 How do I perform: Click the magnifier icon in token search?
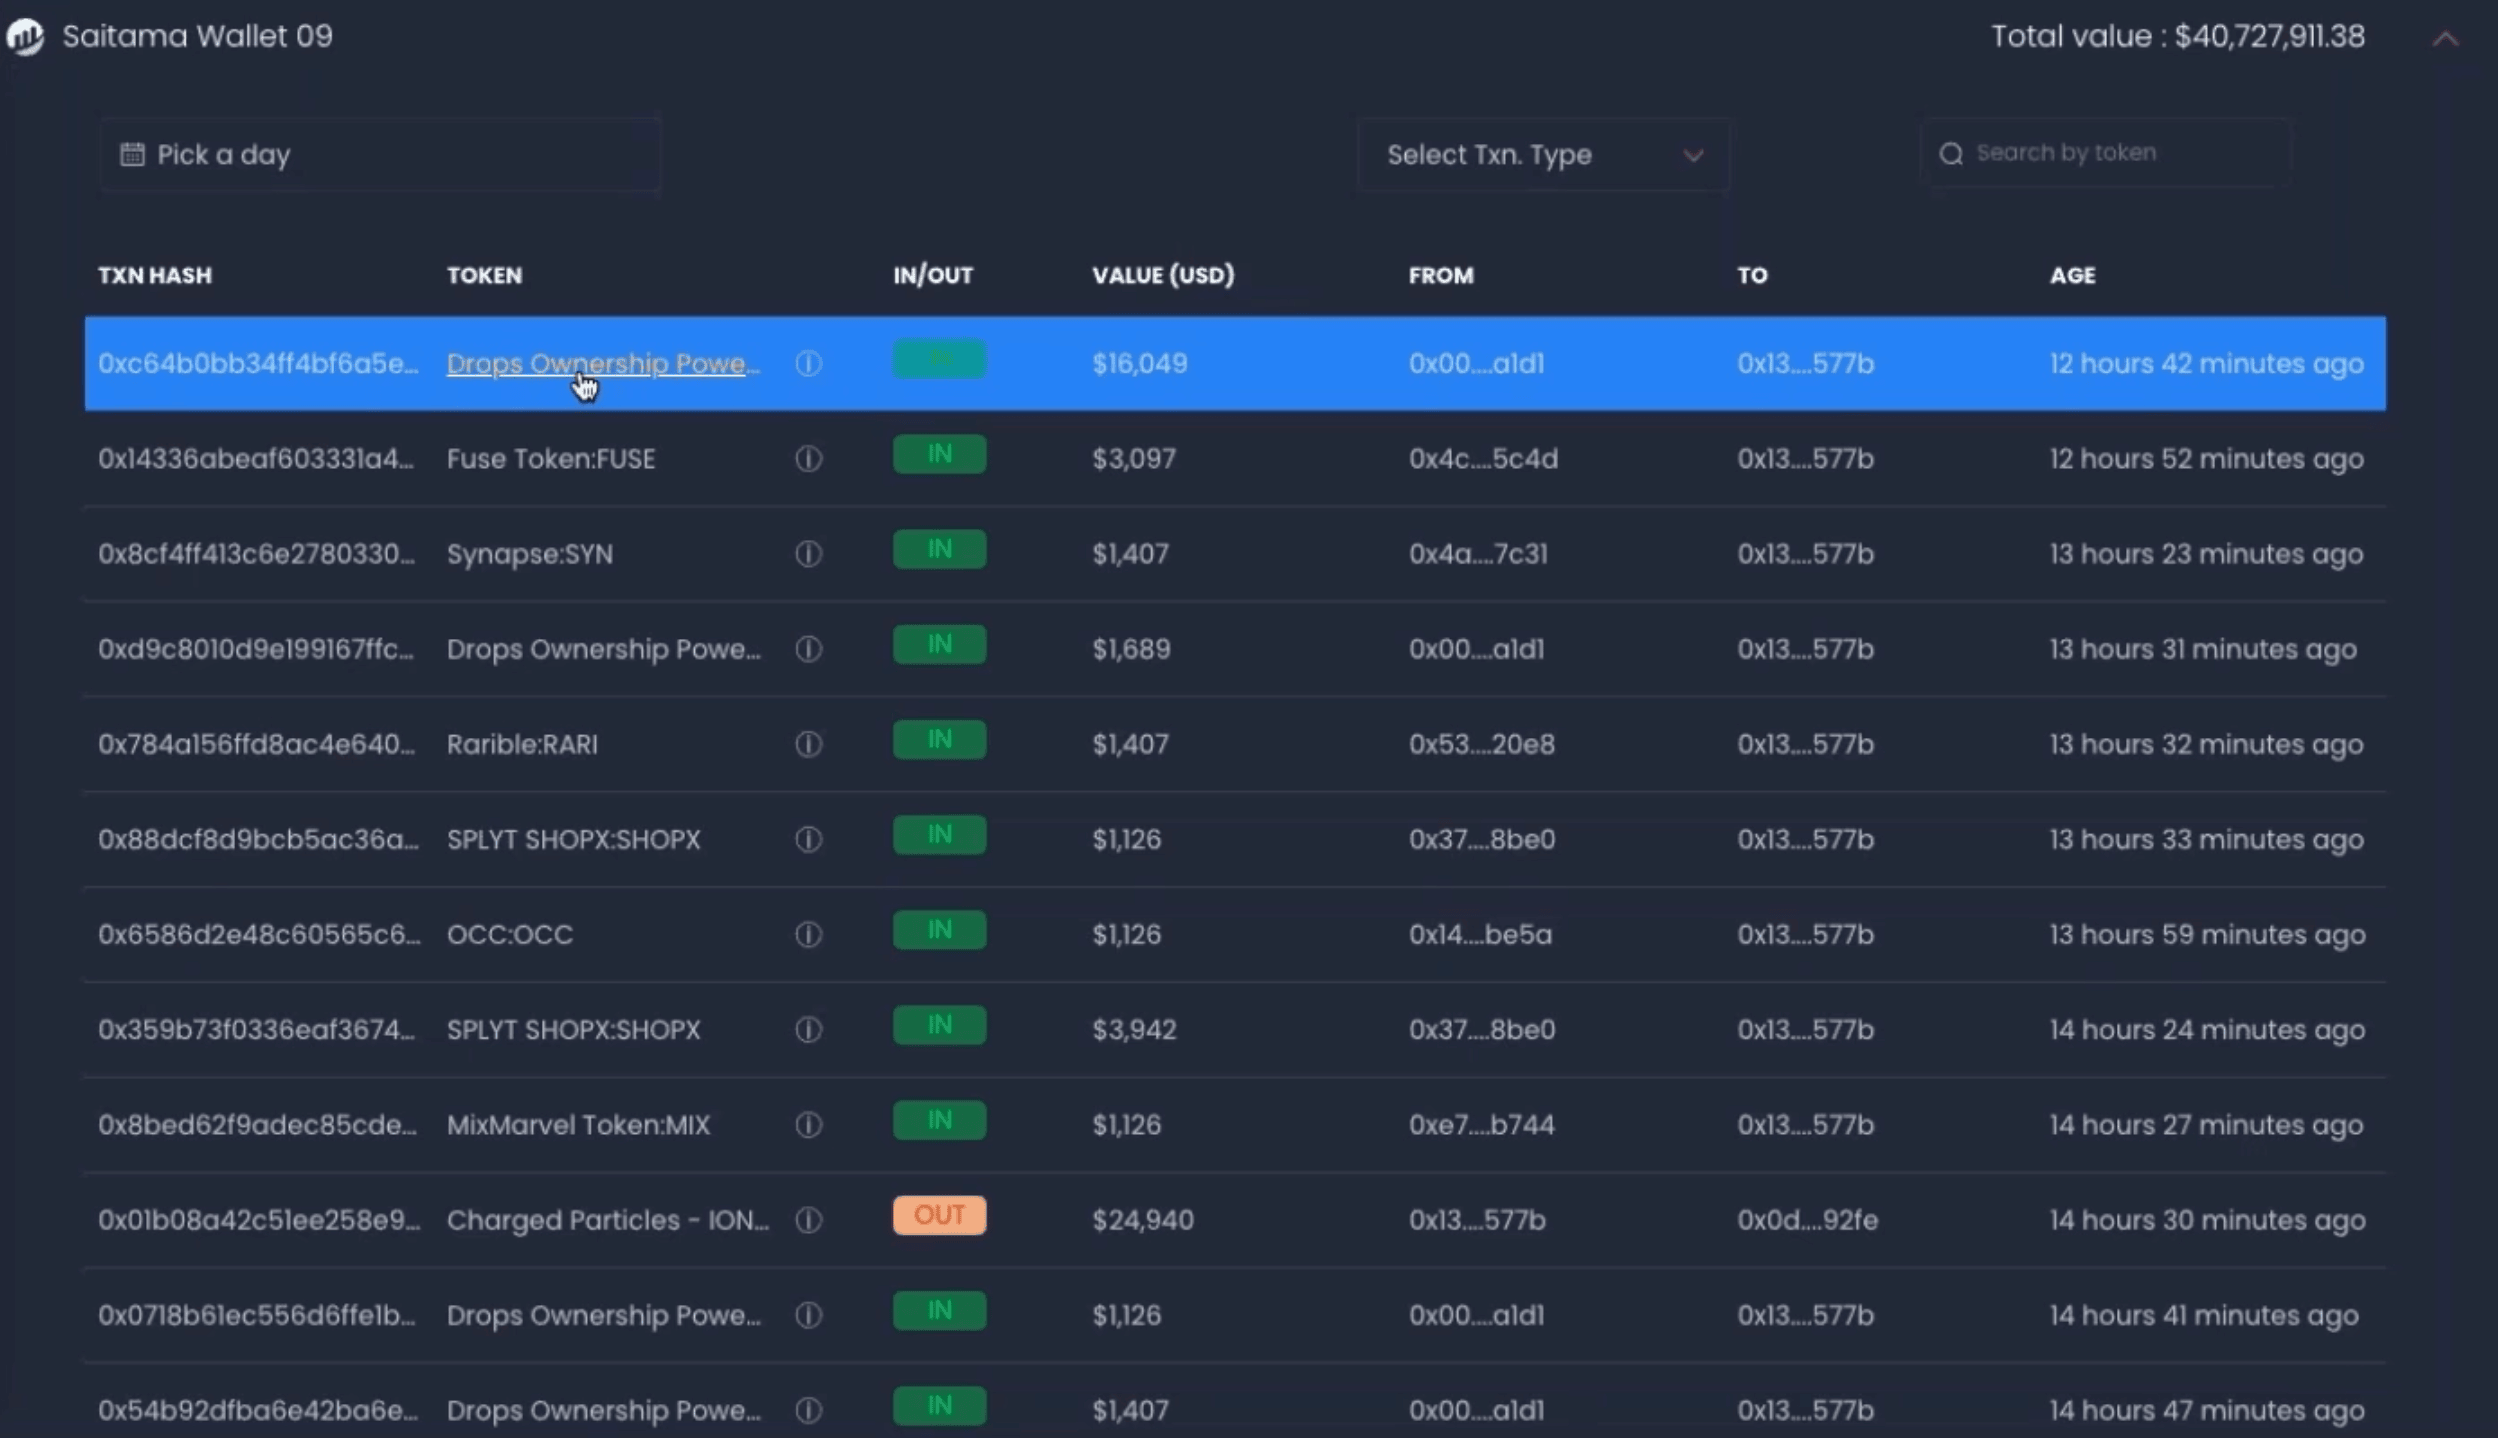tap(1951, 154)
